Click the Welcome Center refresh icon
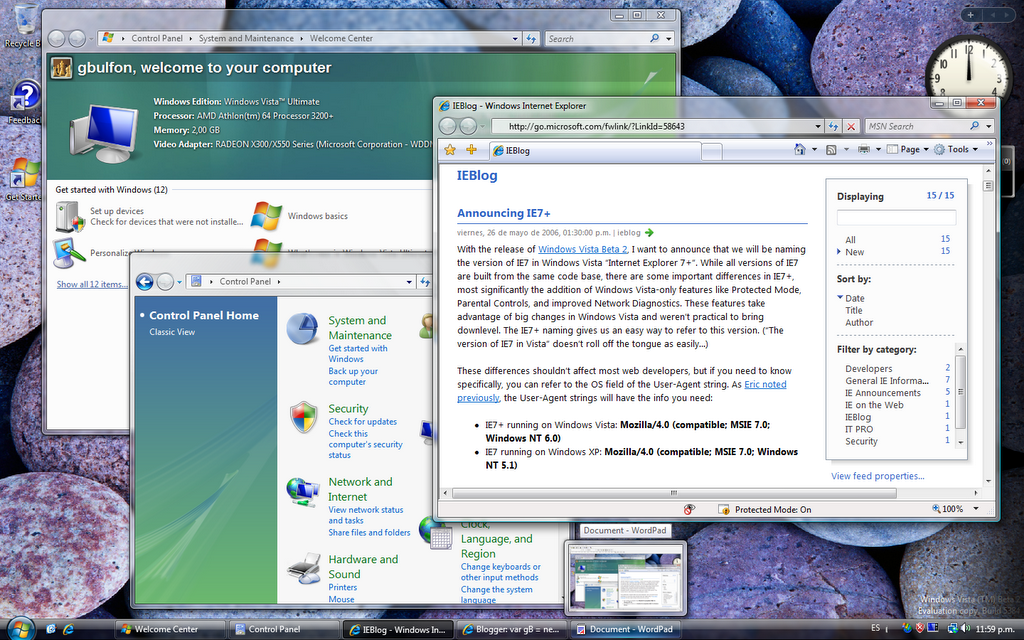The height and width of the screenshot is (640, 1024). (x=532, y=39)
